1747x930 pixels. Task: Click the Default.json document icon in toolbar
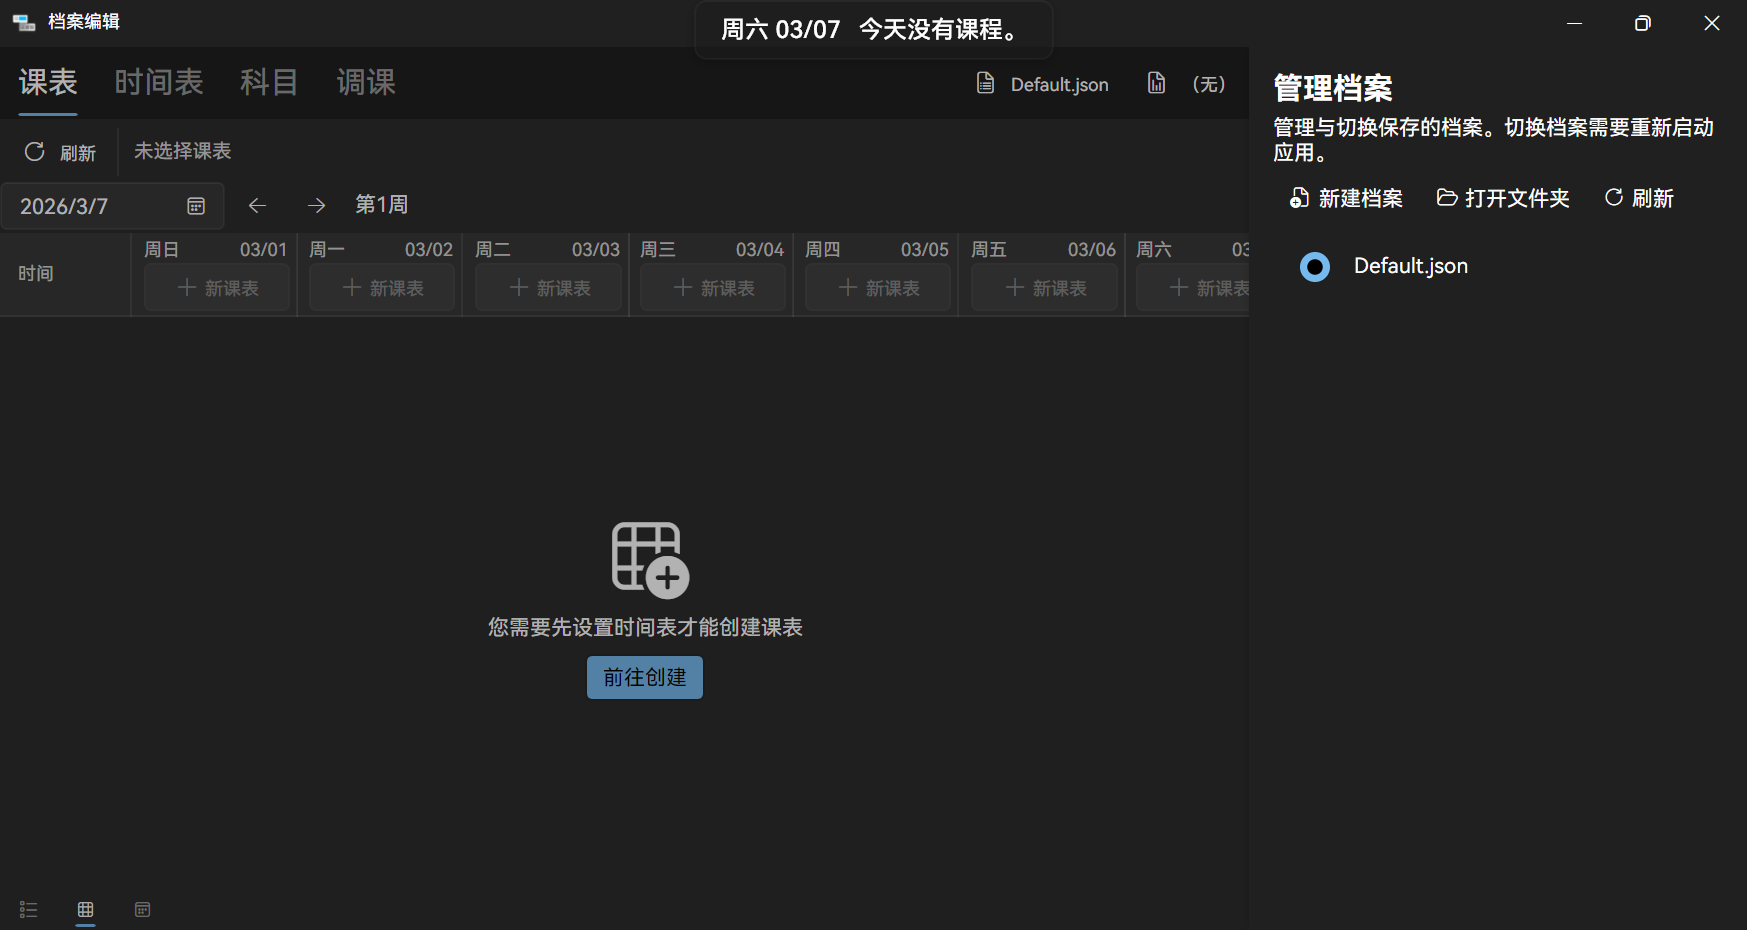coord(985,84)
